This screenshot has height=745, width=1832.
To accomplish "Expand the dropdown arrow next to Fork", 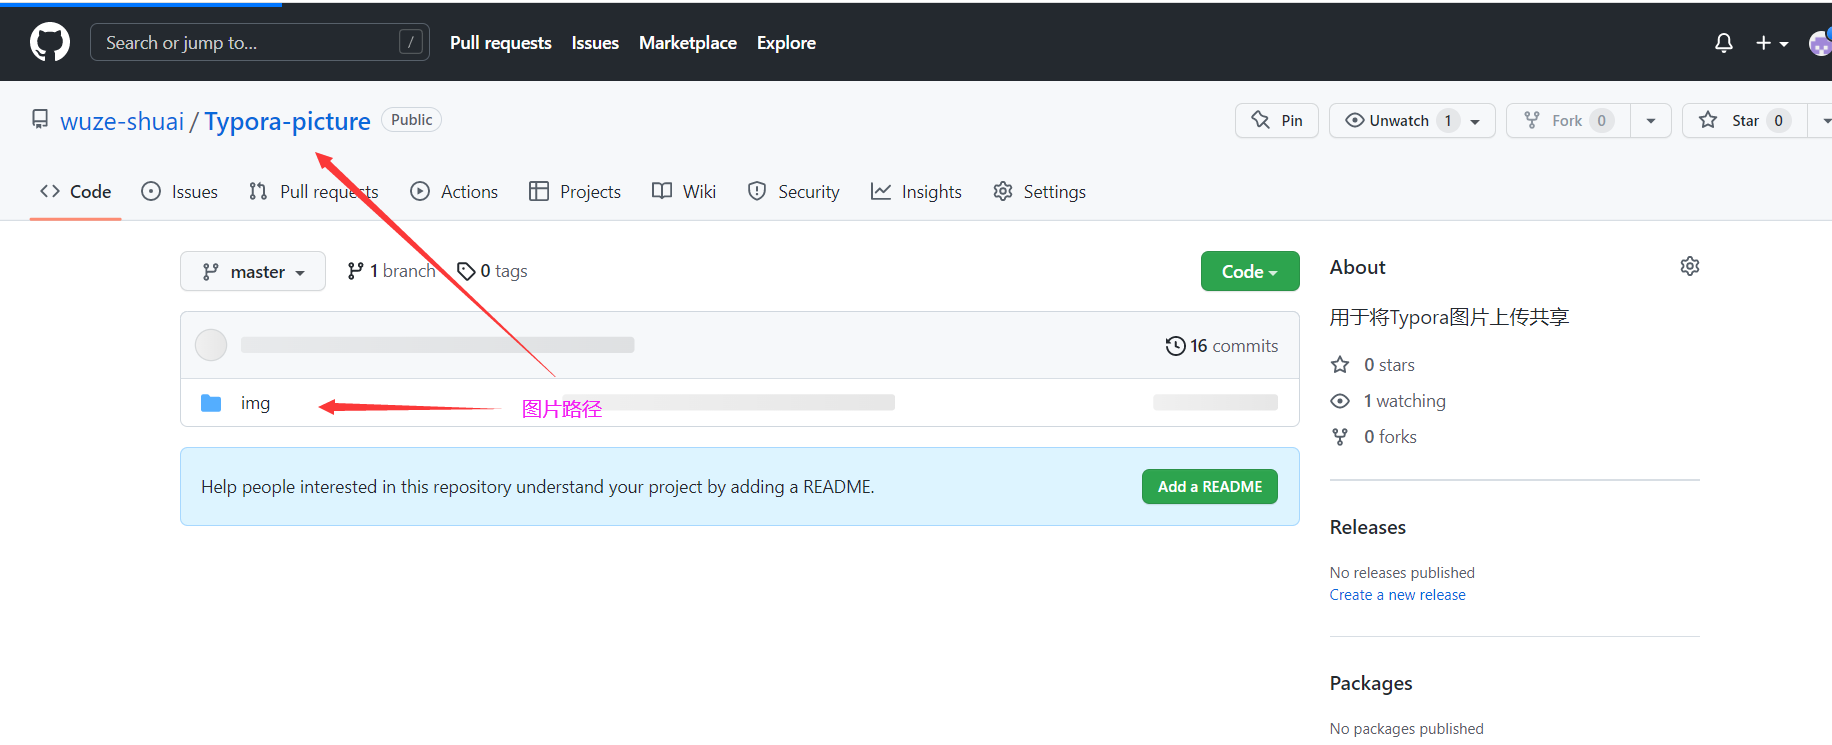I will click(1651, 121).
